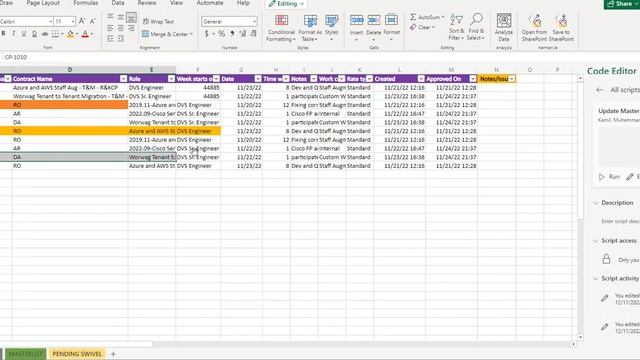
Task: Open Format As Table menu
Action: point(310,28)
